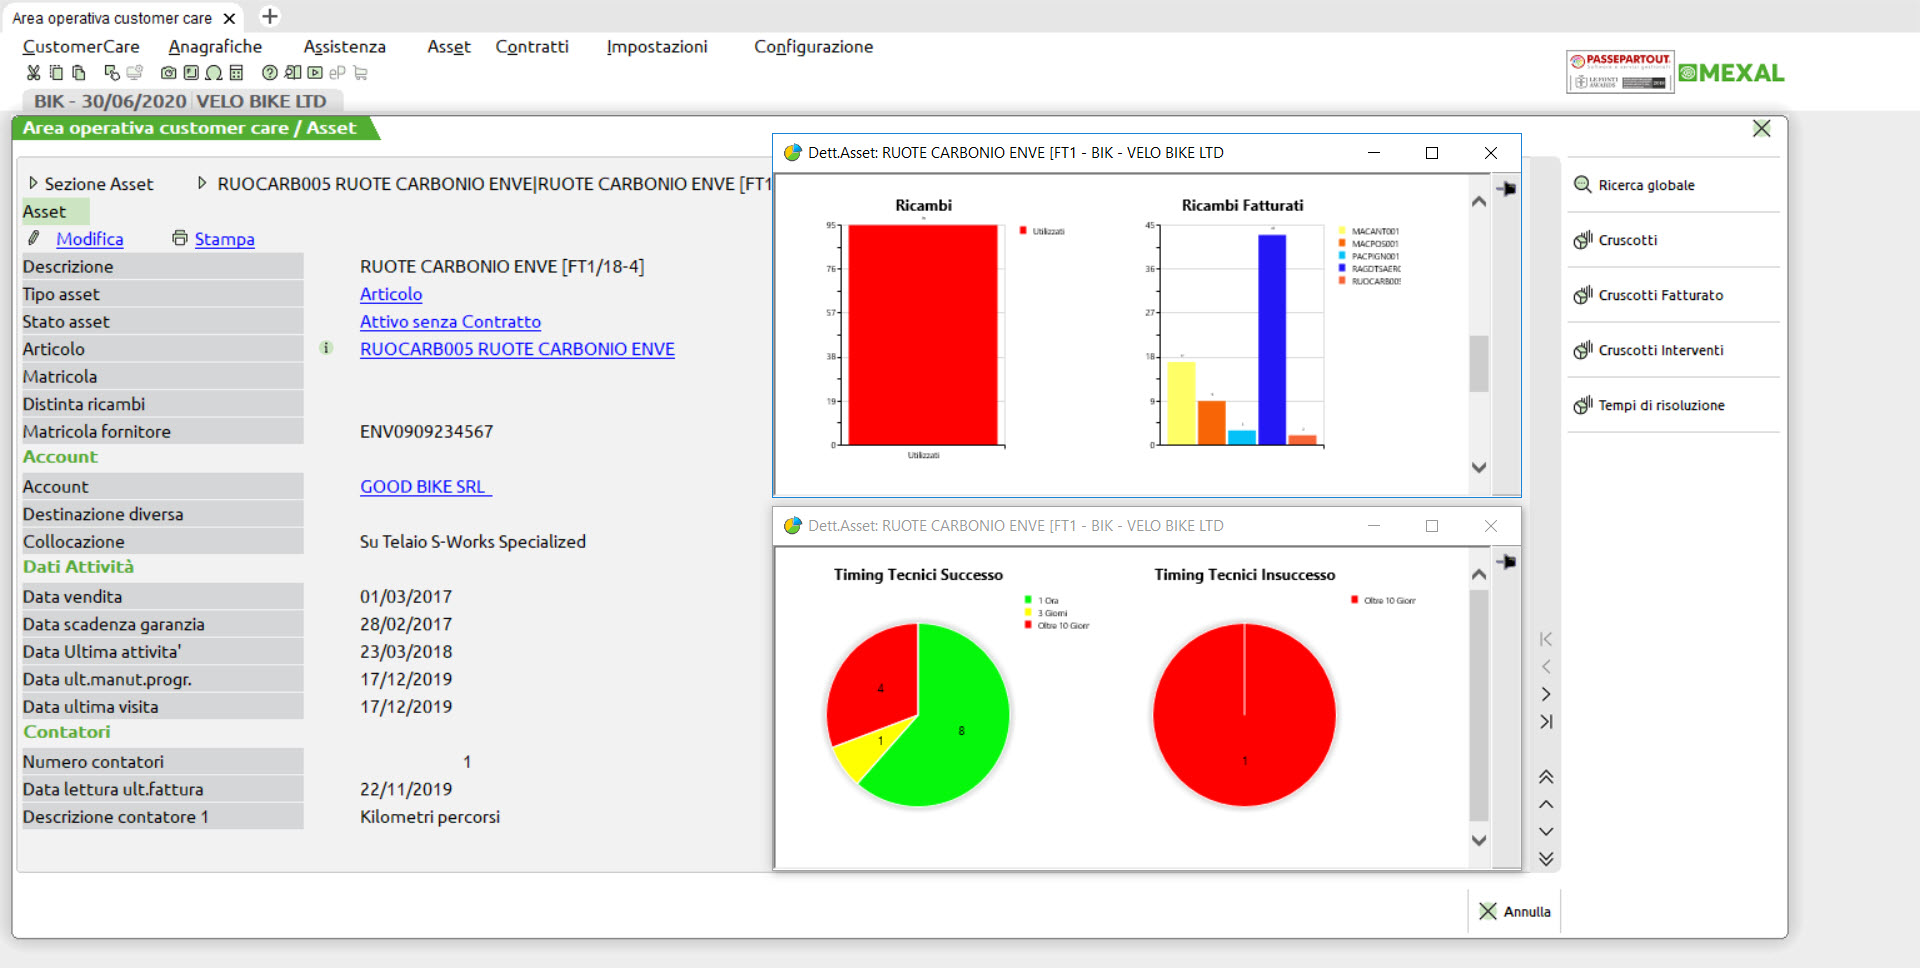Open the calculator icon in toolbar
Viewport: 1920px width, 969px height.
click(236, 73)
